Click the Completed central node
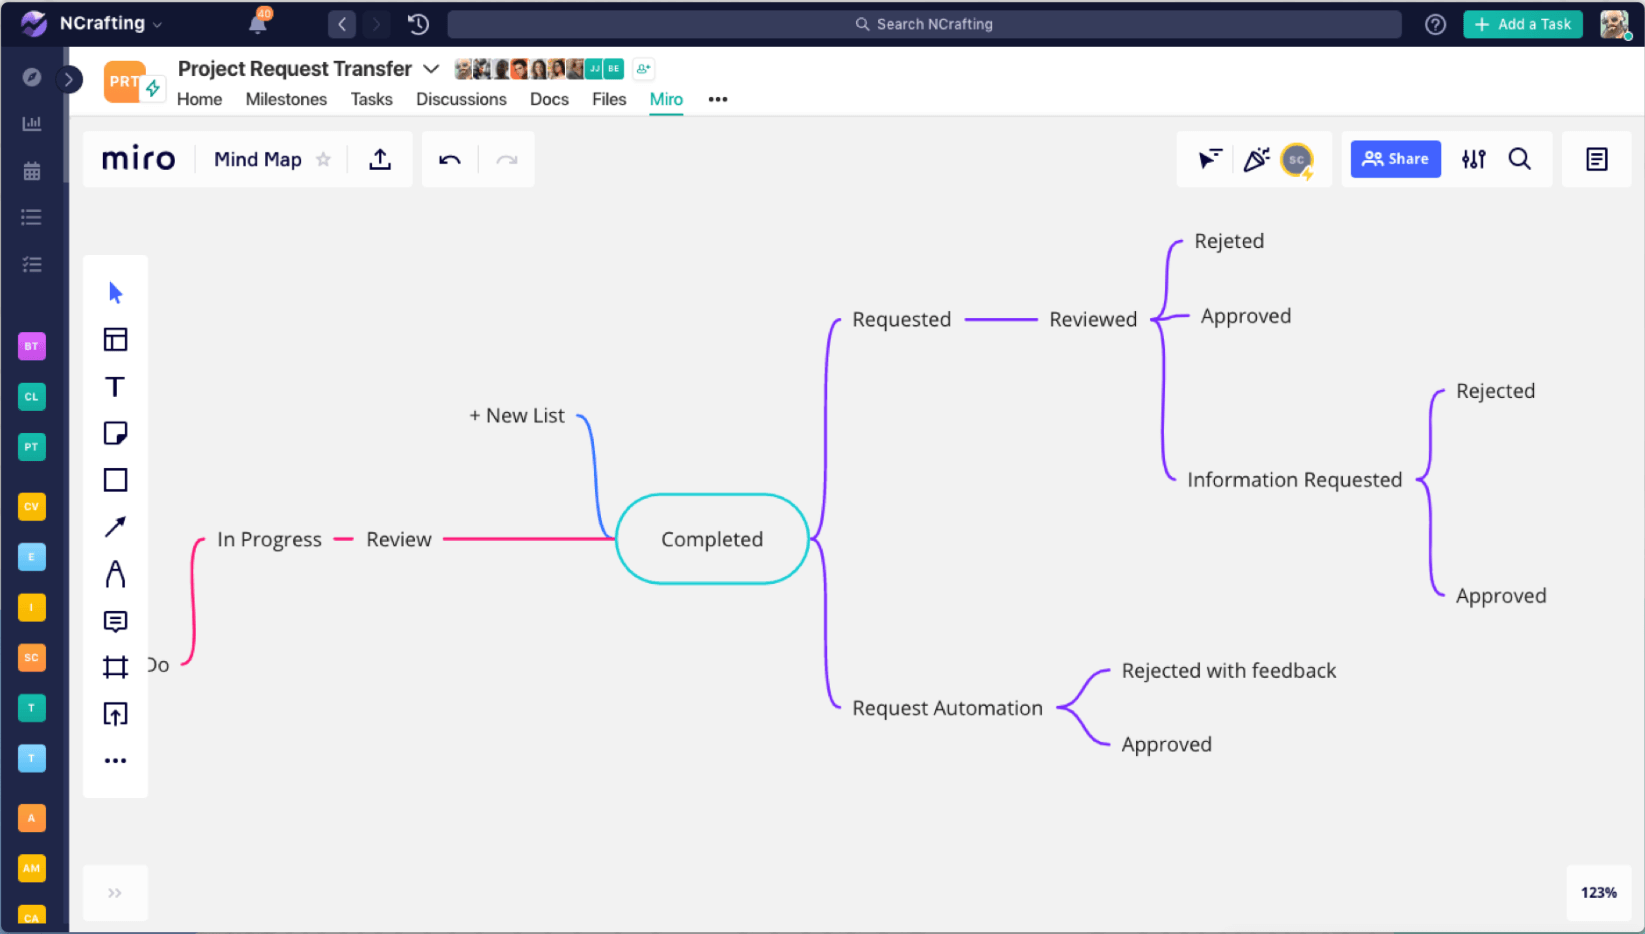This screenshot has width=1645, height=934. click(711, 539)
